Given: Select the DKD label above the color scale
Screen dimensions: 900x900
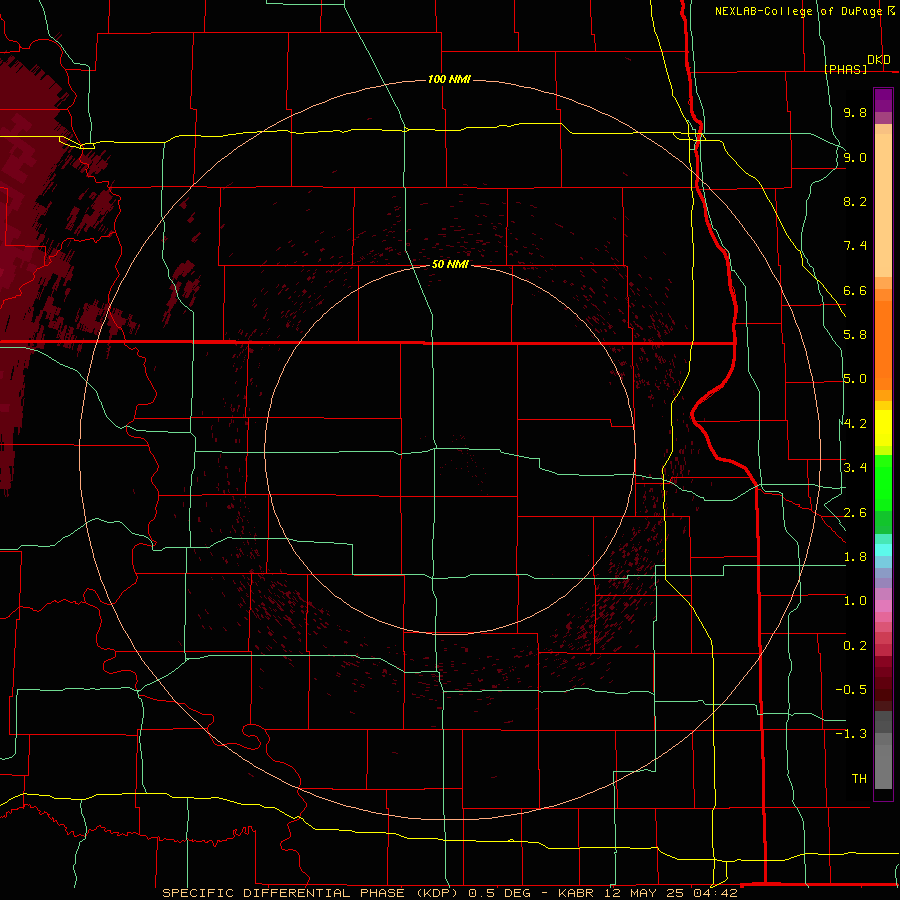Looking at the screenshot, I should tap(878, 60).
